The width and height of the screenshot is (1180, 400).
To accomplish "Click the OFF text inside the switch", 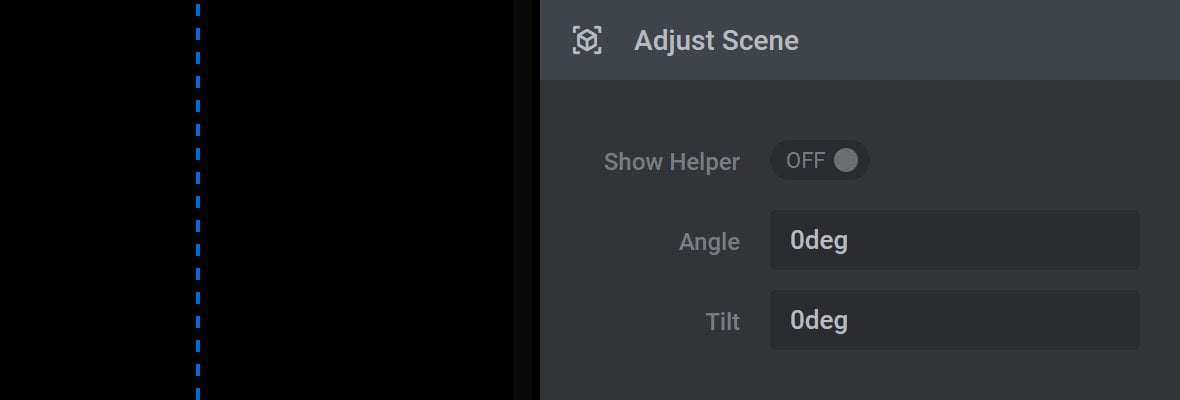I will coord(805,161).
